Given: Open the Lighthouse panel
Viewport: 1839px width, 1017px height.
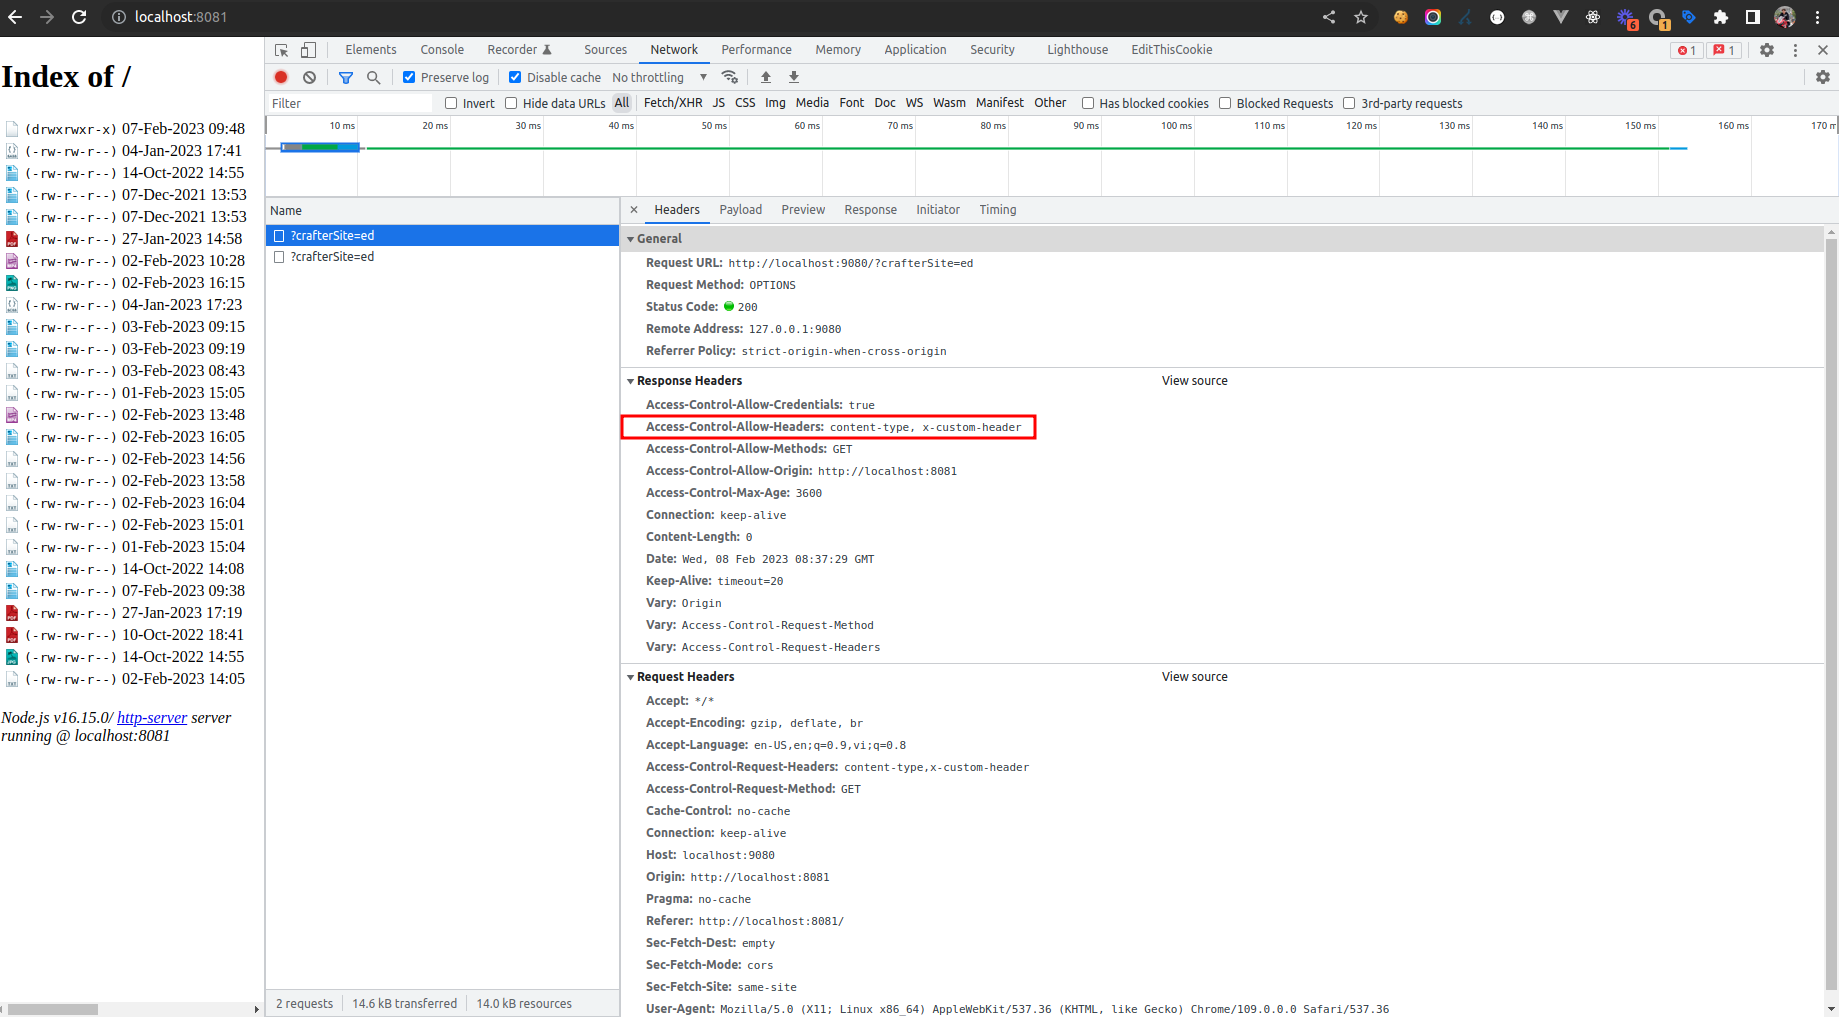Looking at the screenshot, I should coord(1077,49).
